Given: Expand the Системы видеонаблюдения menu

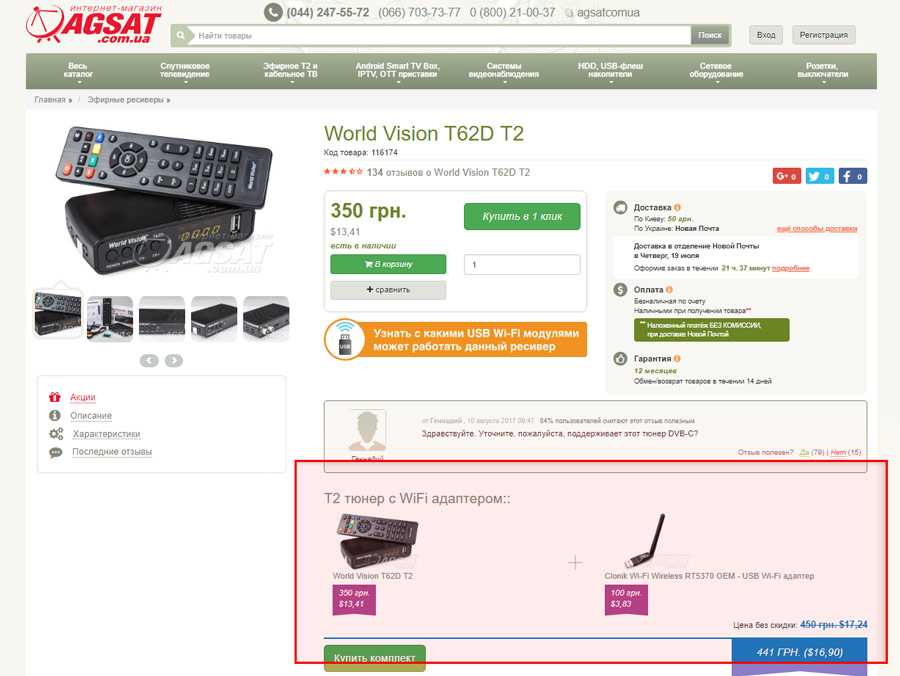Looking at the screenshot, I should [503, 71].
